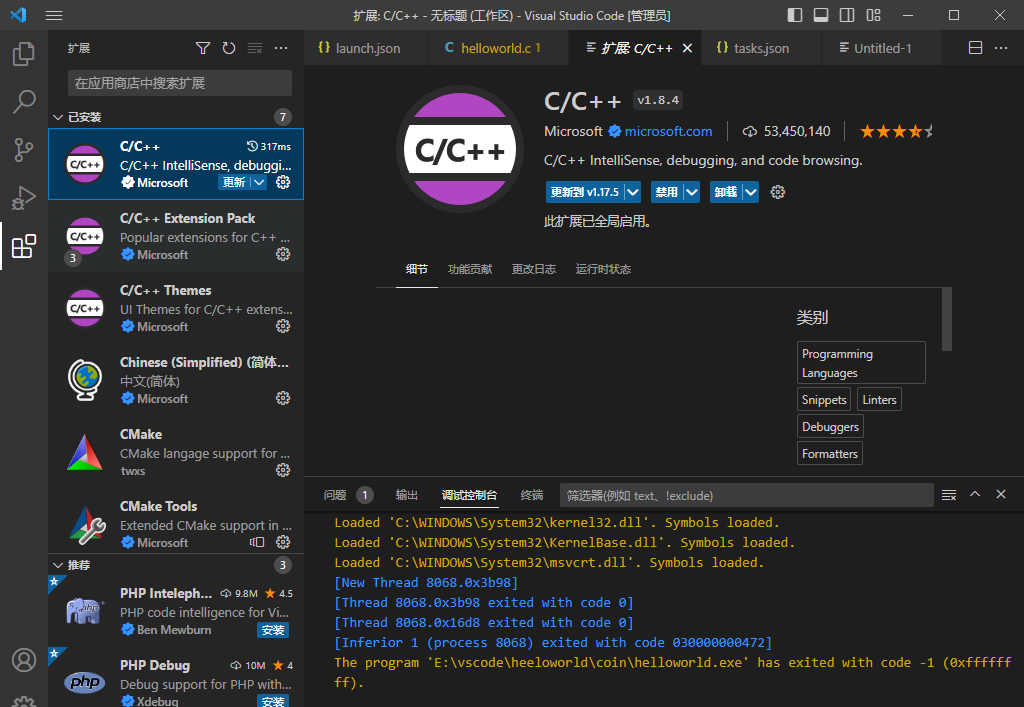Switch to Untitled-1 tab

(x=880, y=48)
